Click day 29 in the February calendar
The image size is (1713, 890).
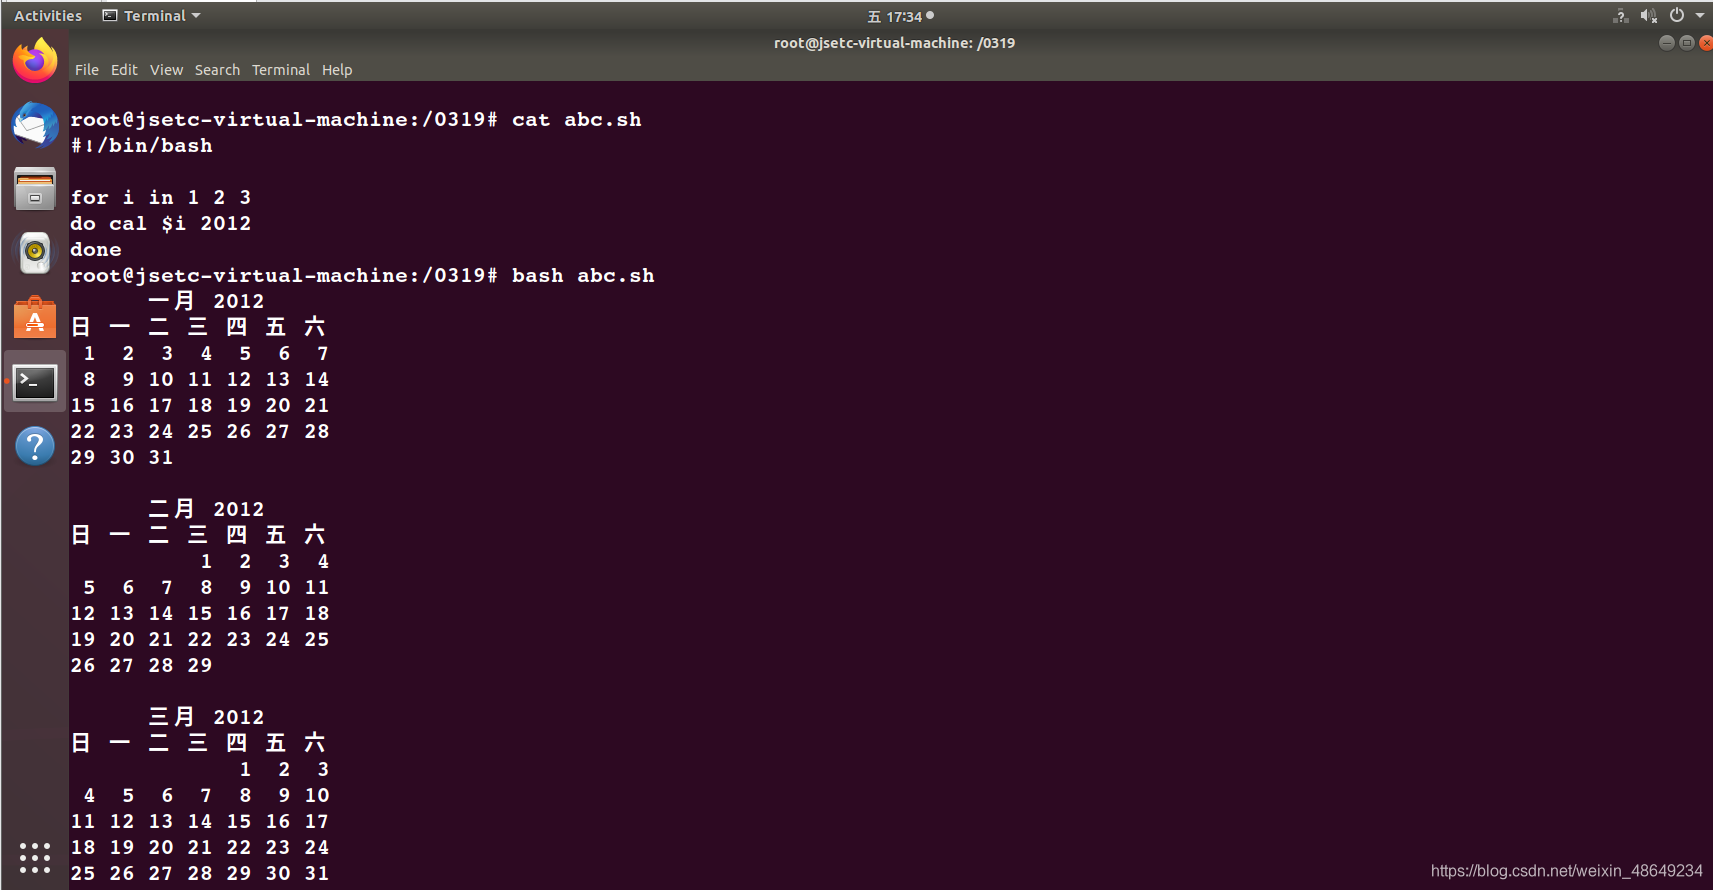point(200,666)
